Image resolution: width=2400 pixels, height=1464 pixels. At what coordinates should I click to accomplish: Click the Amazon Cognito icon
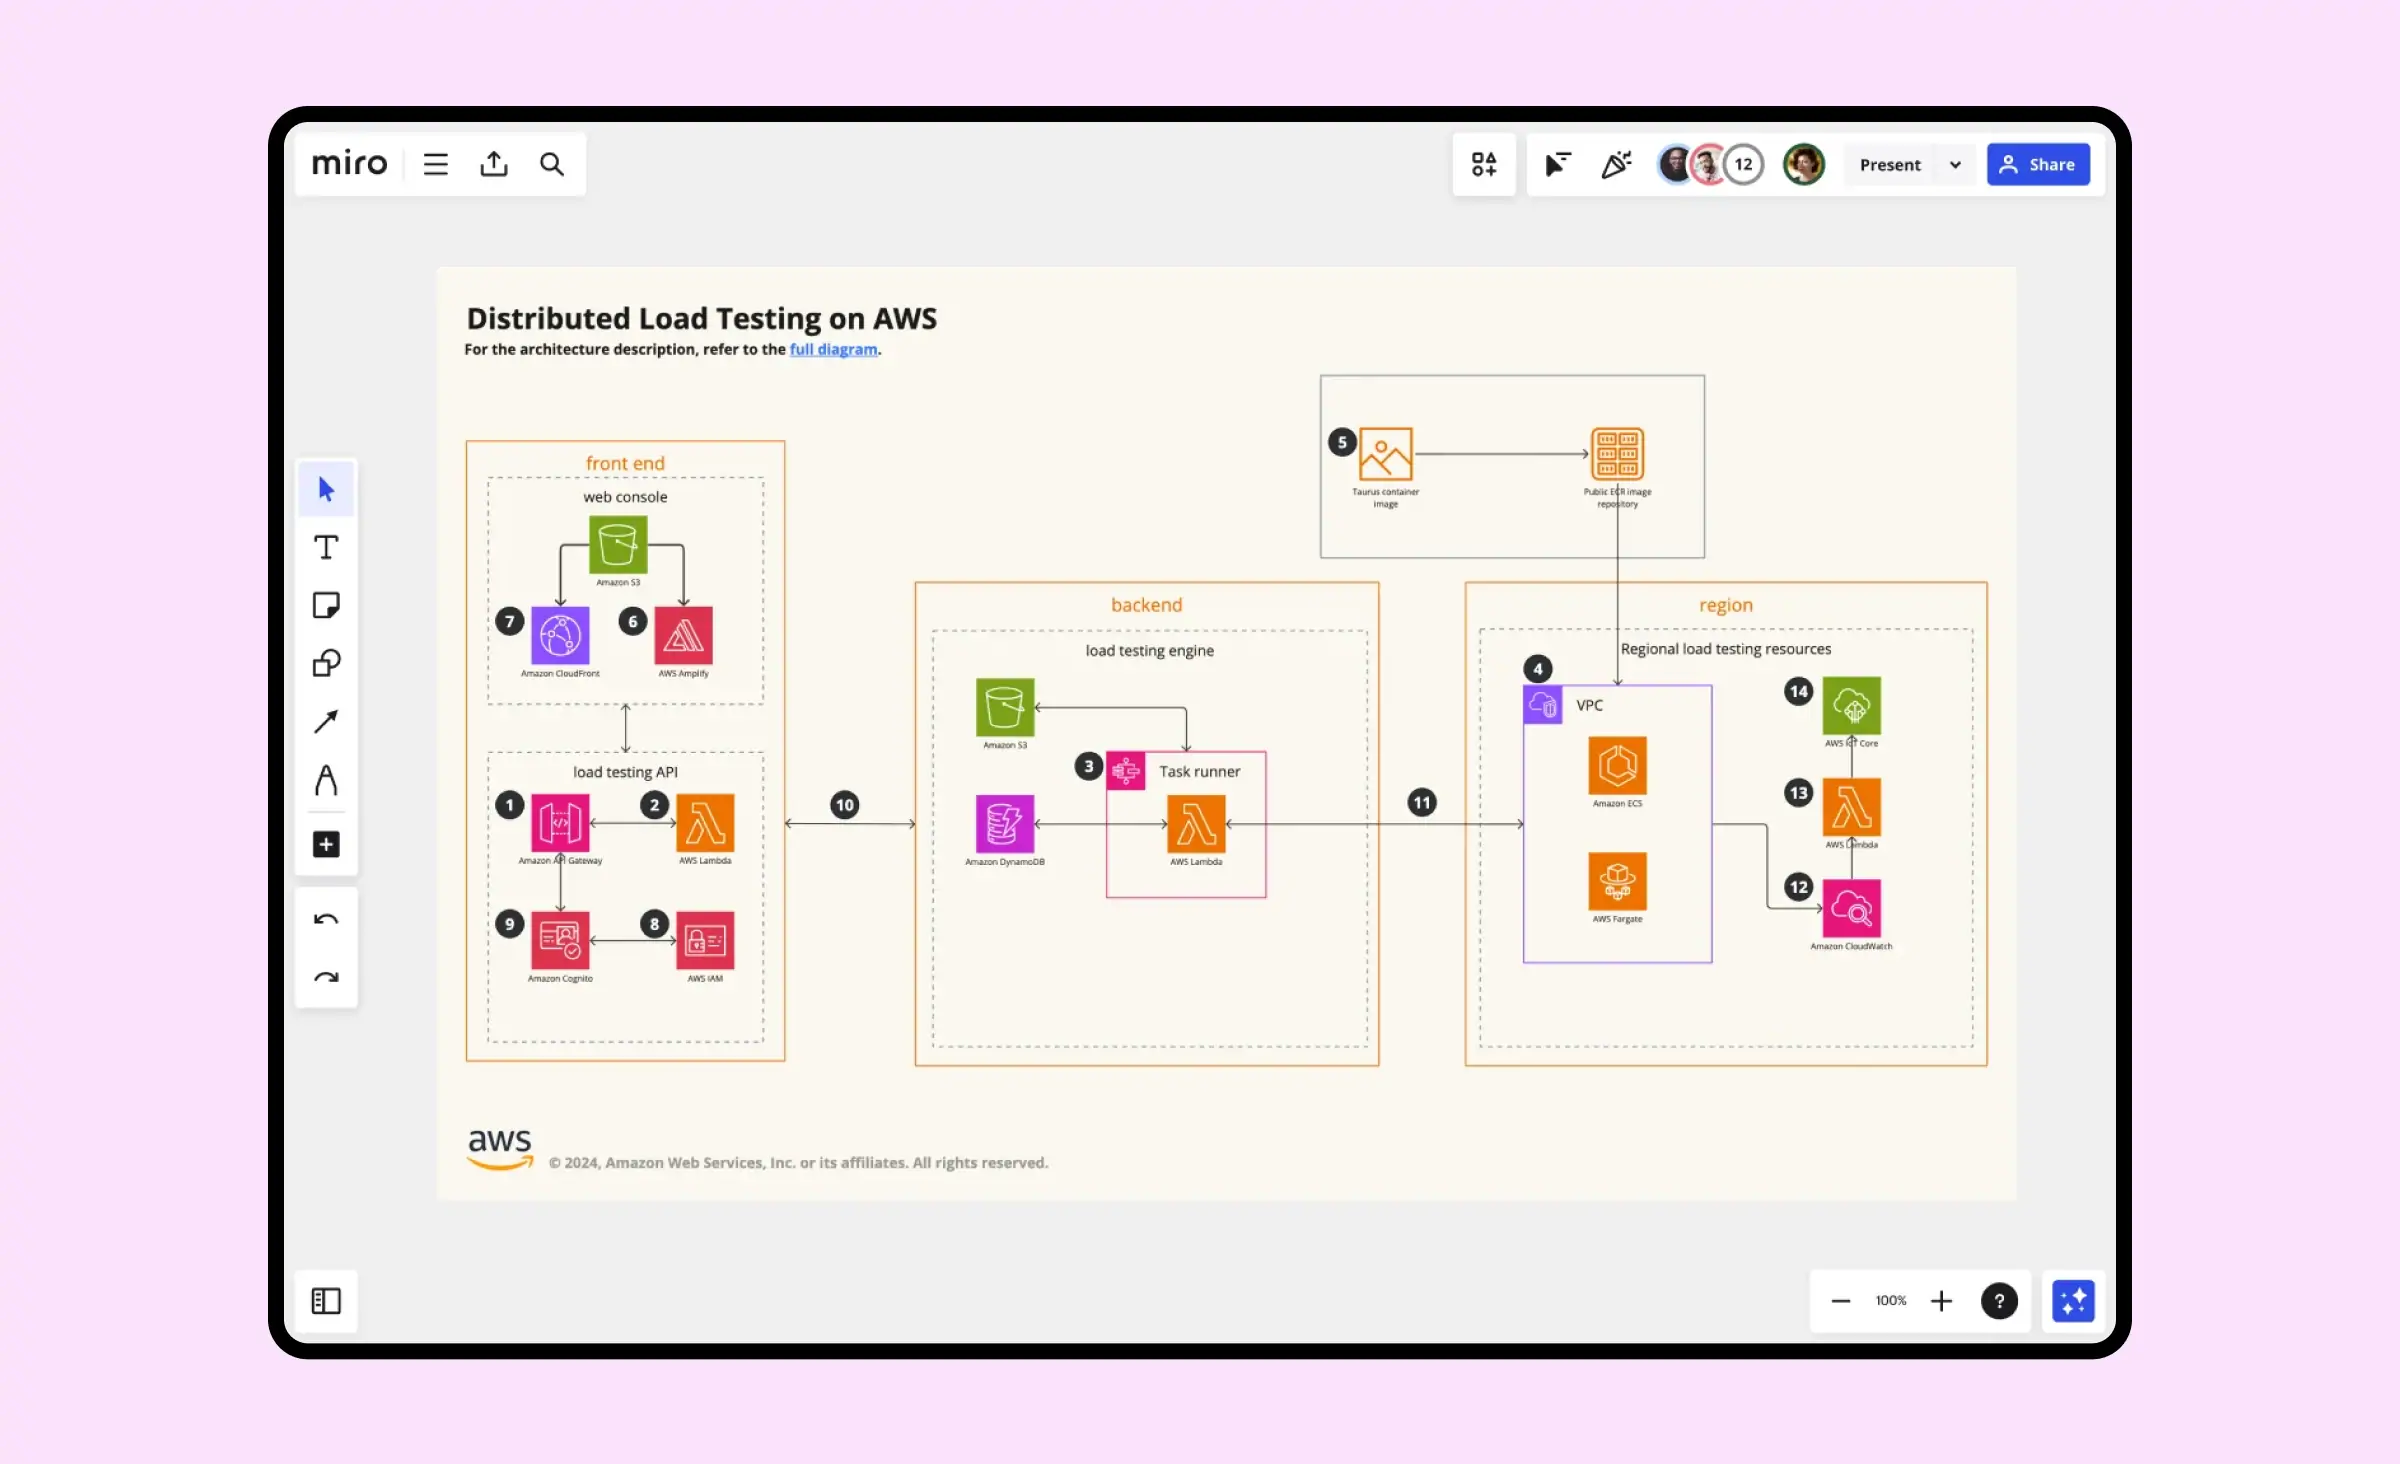(560, 940)
